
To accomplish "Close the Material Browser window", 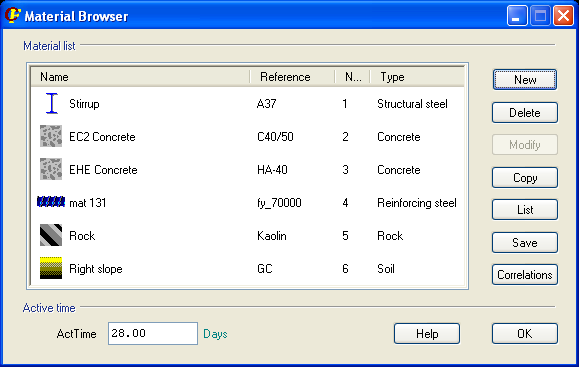I will [563, 16].
